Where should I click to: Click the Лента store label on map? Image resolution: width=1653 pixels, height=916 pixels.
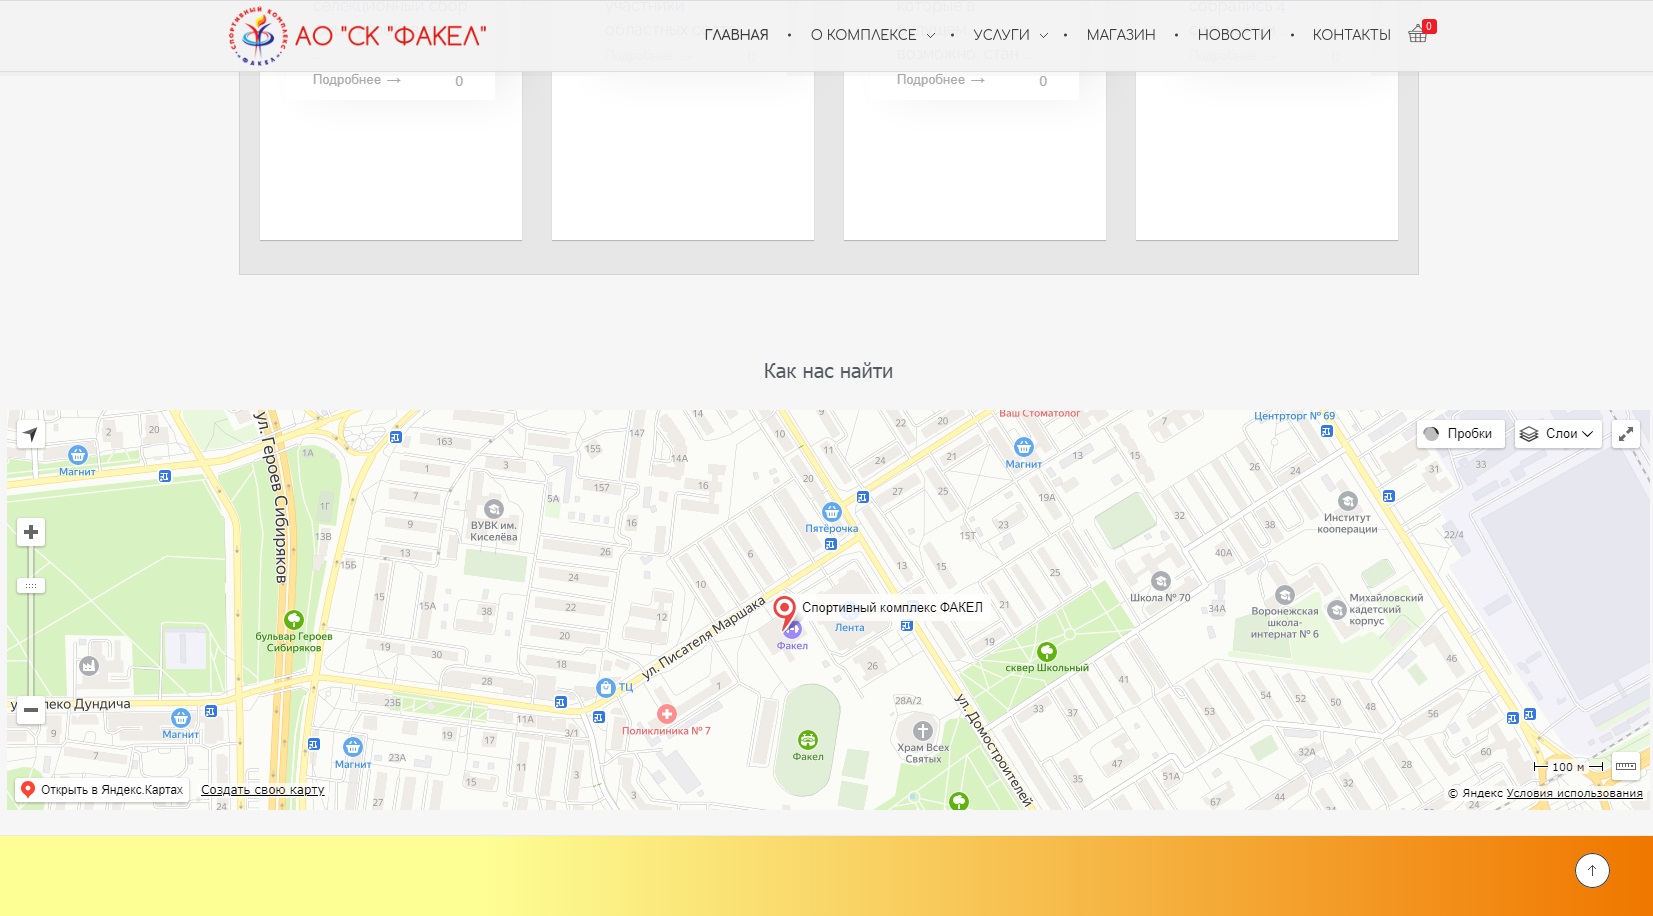849,628
